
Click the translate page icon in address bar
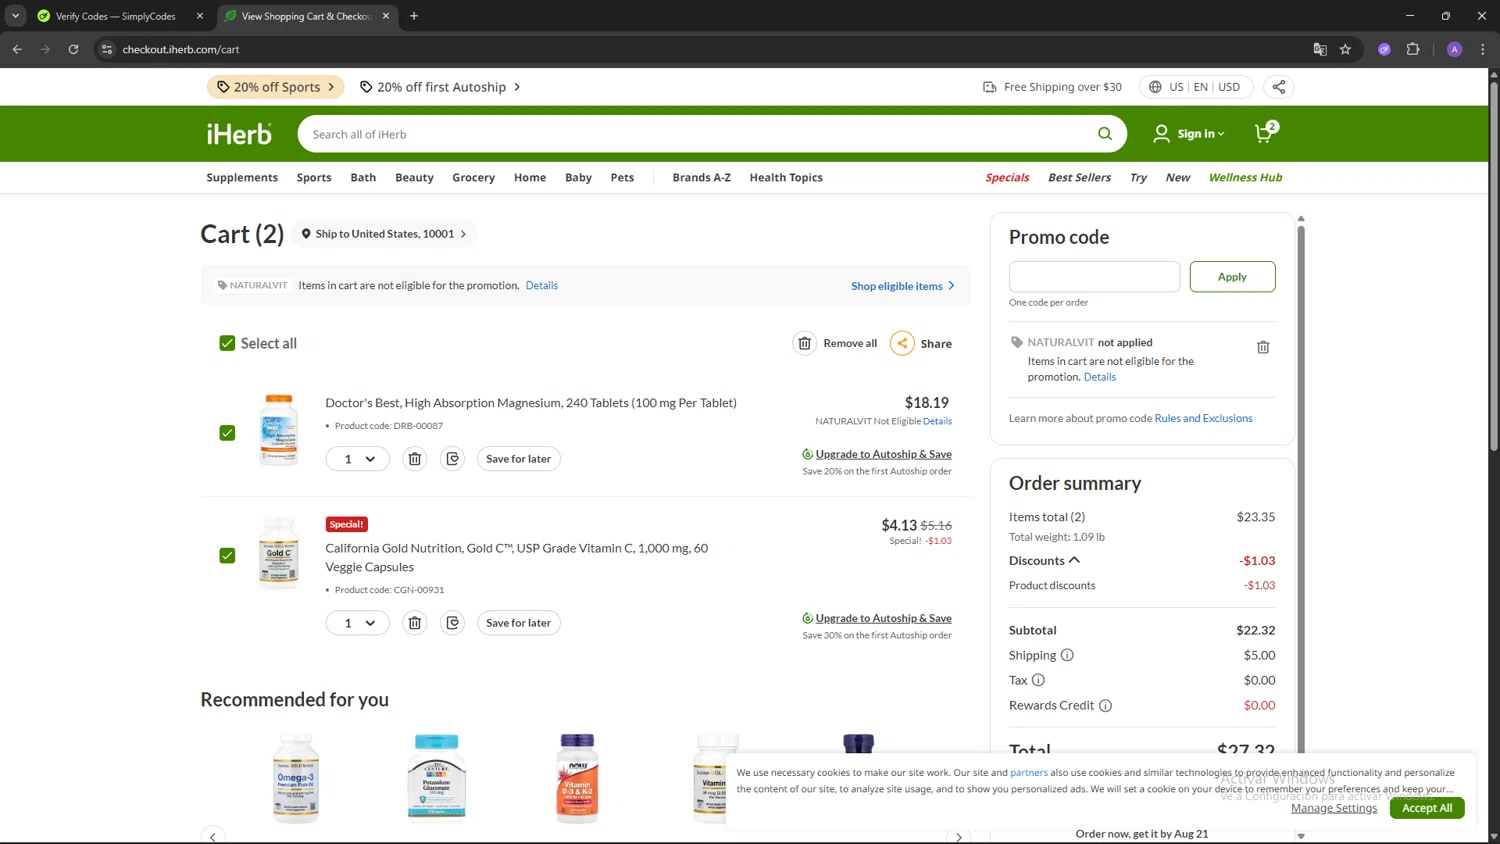pos(1320,49)
